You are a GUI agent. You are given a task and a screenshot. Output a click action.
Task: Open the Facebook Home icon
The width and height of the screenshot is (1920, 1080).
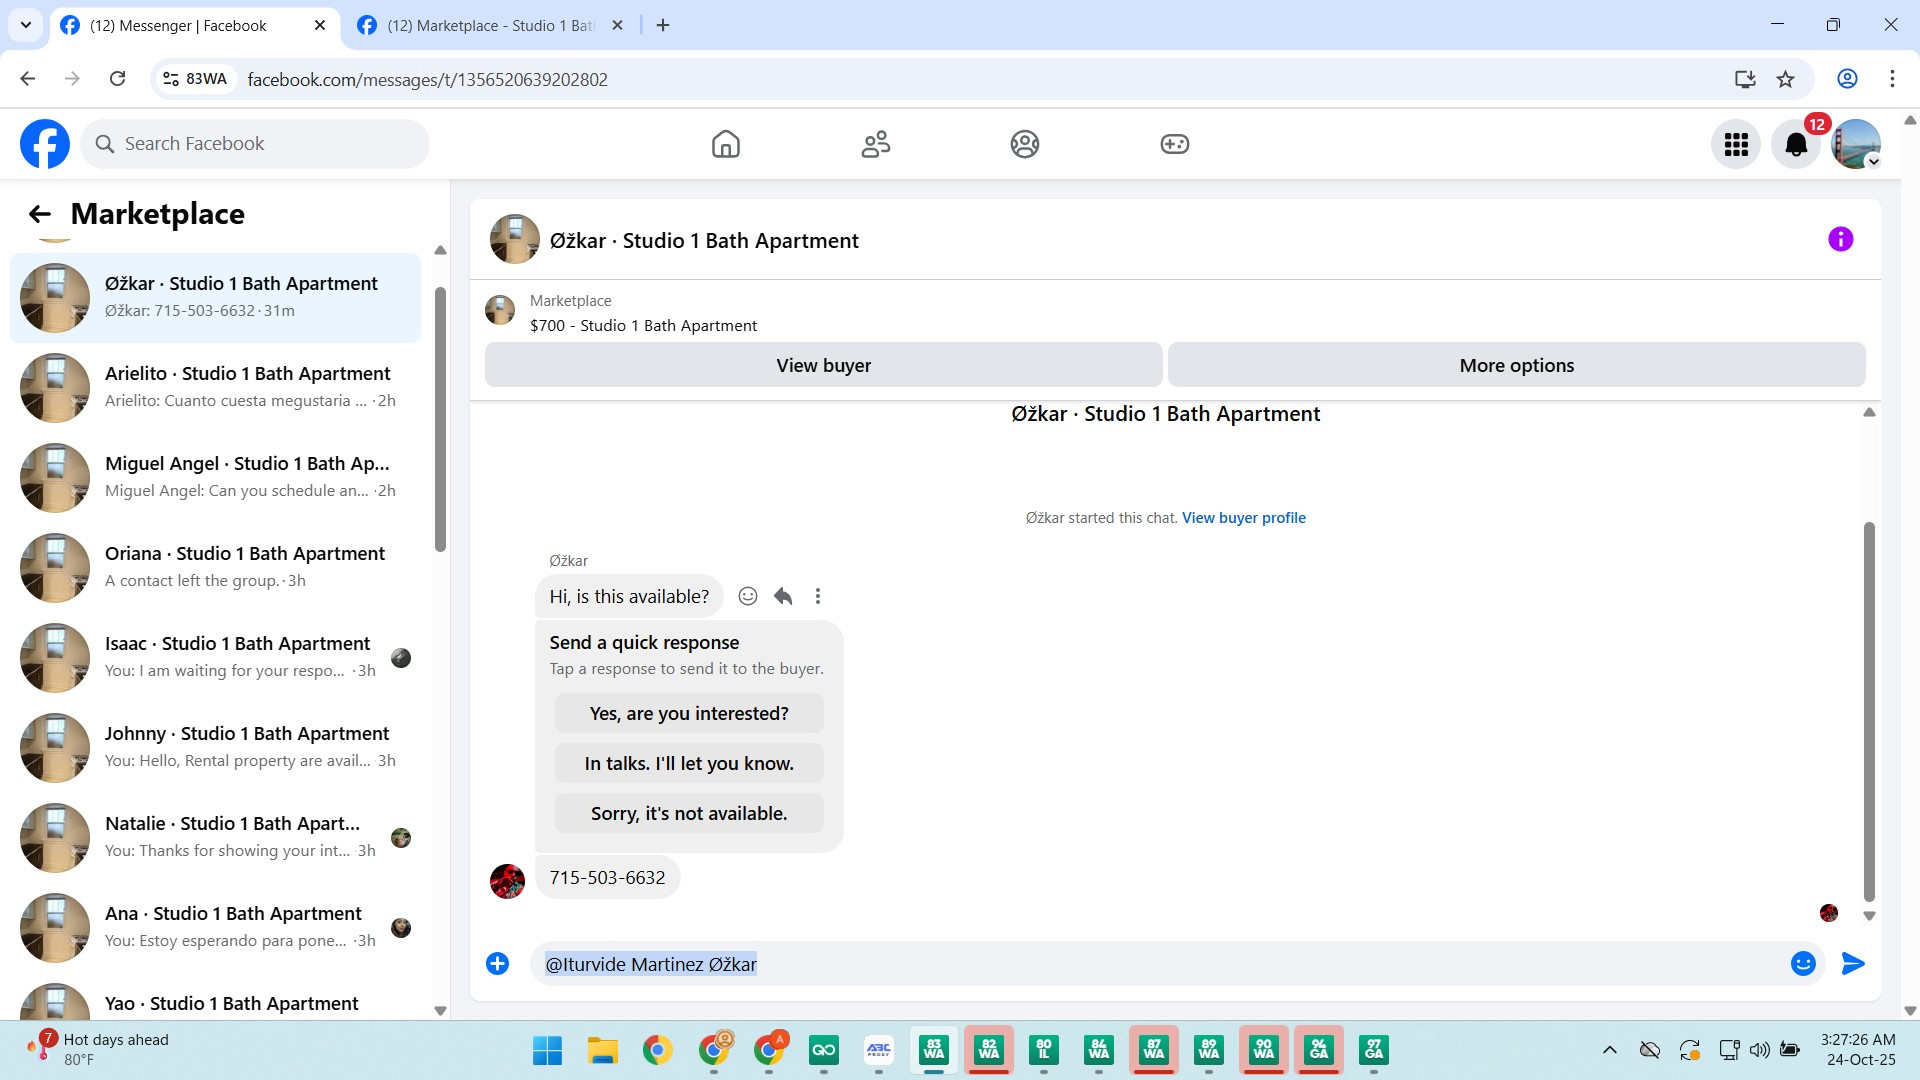[x=726, y=144]
